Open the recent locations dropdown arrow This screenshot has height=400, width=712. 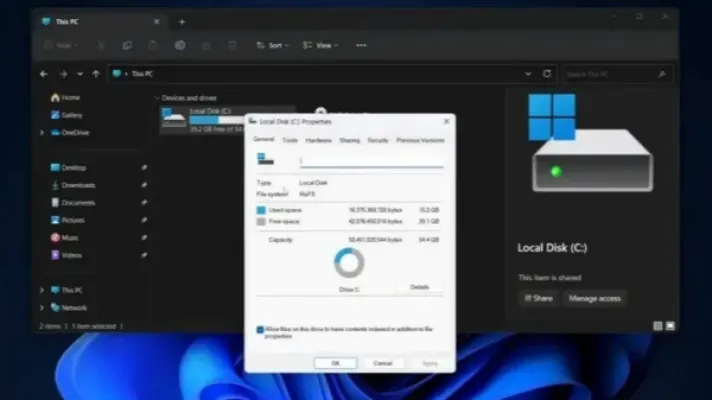(x=80, y=74)
